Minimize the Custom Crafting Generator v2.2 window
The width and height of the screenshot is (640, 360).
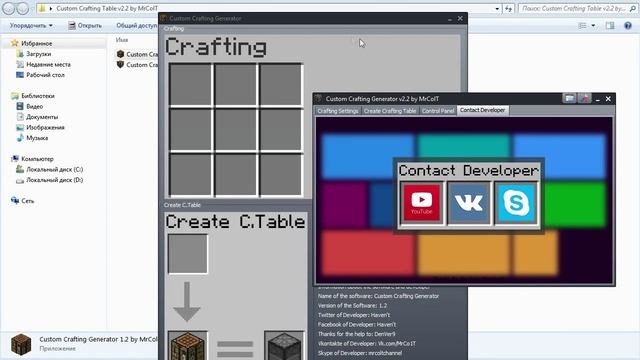point(598,99)
